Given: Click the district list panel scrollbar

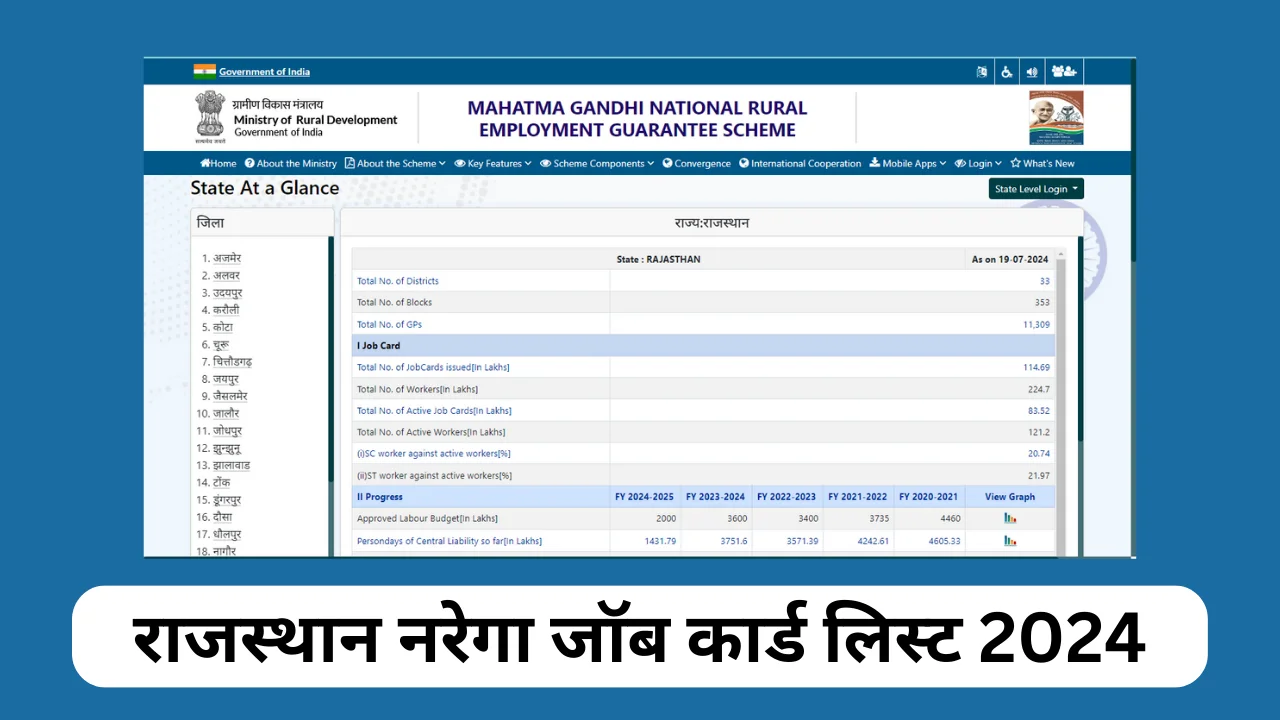Looking at the screenshot, I should pos(331,395).
